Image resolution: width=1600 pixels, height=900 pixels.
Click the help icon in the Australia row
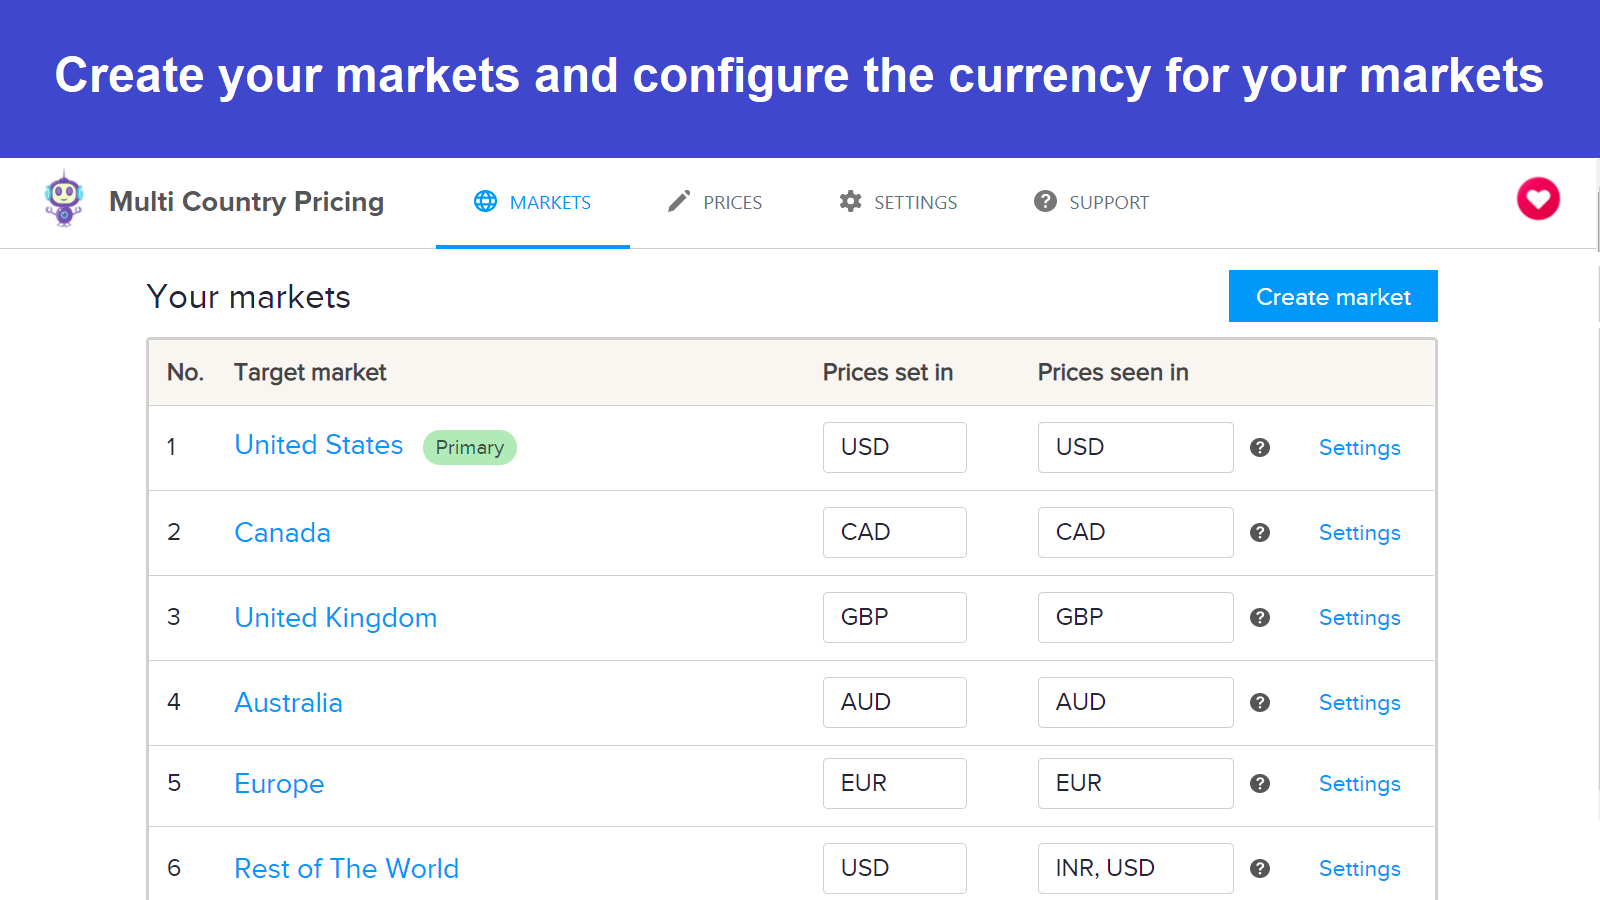(1259, 702)
